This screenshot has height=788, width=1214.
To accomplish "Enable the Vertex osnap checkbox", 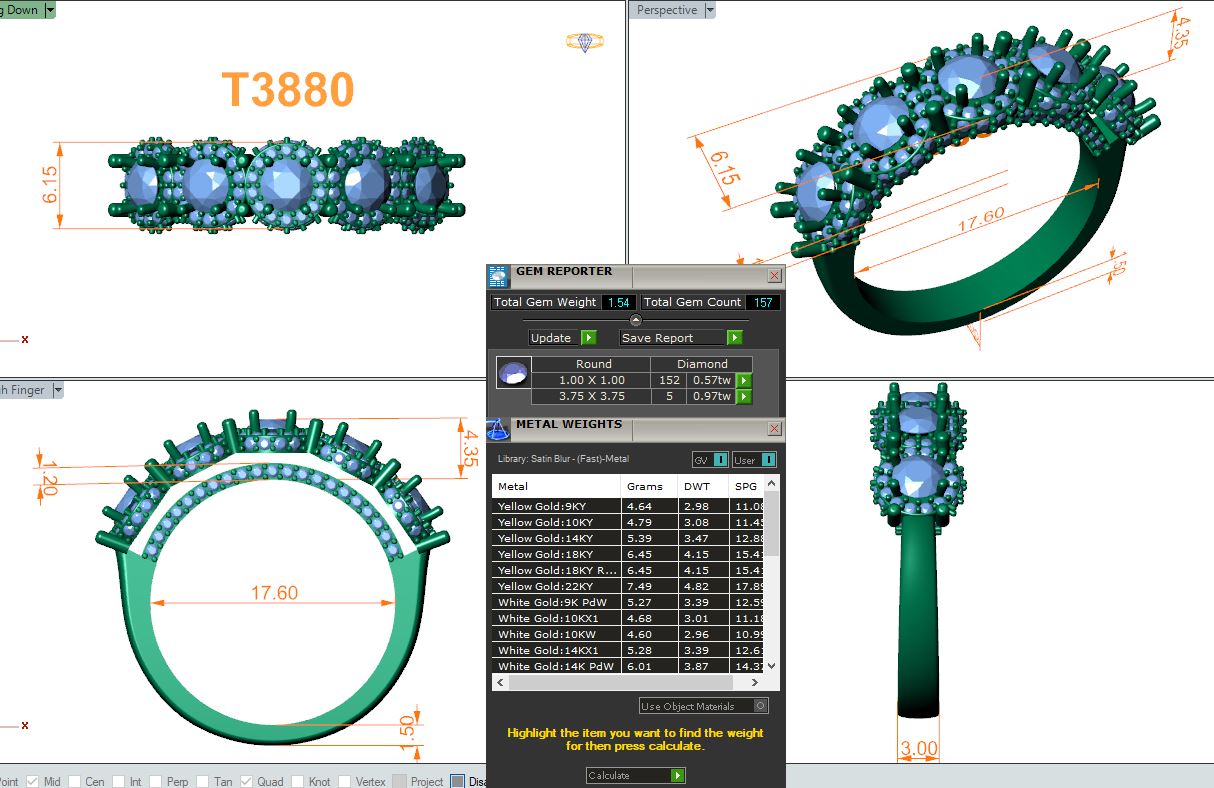I will (345, 782).
